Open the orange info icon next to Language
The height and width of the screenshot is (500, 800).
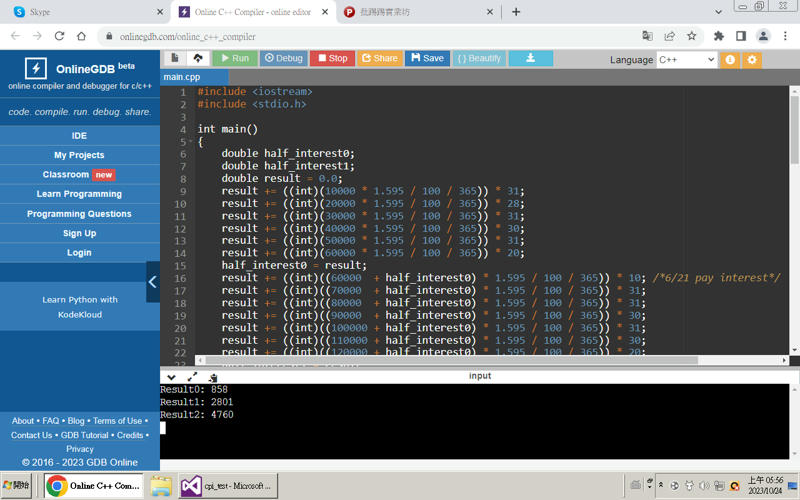click(730, 60)
